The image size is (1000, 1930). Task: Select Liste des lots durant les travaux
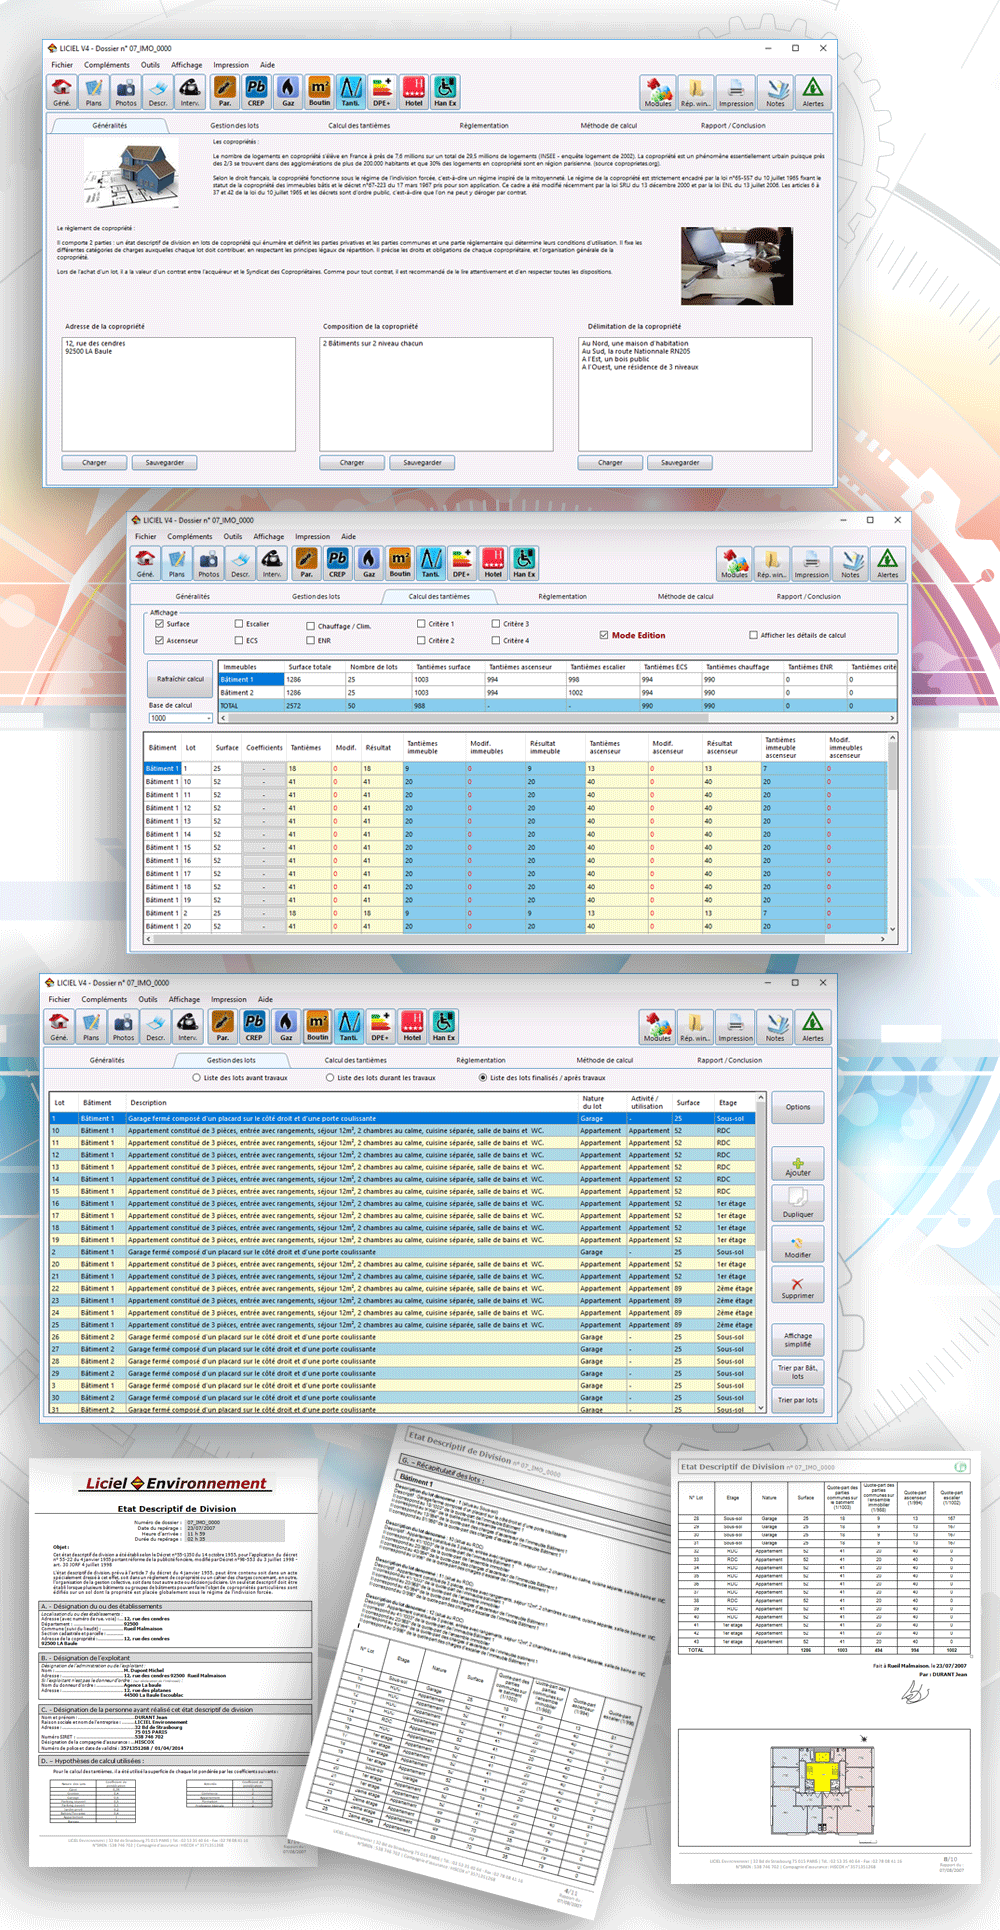330,1078
